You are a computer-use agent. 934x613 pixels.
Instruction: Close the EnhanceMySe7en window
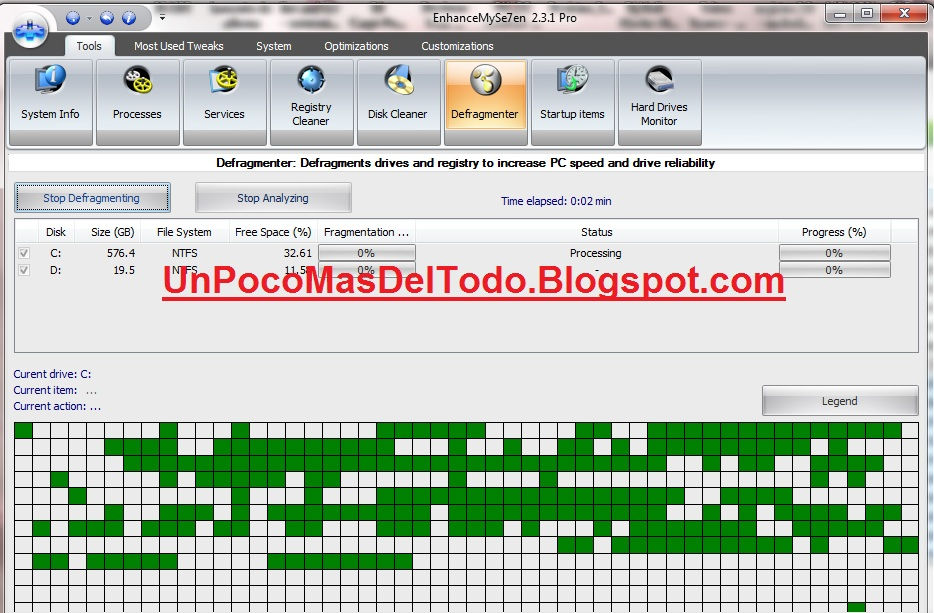coord(904,14)
